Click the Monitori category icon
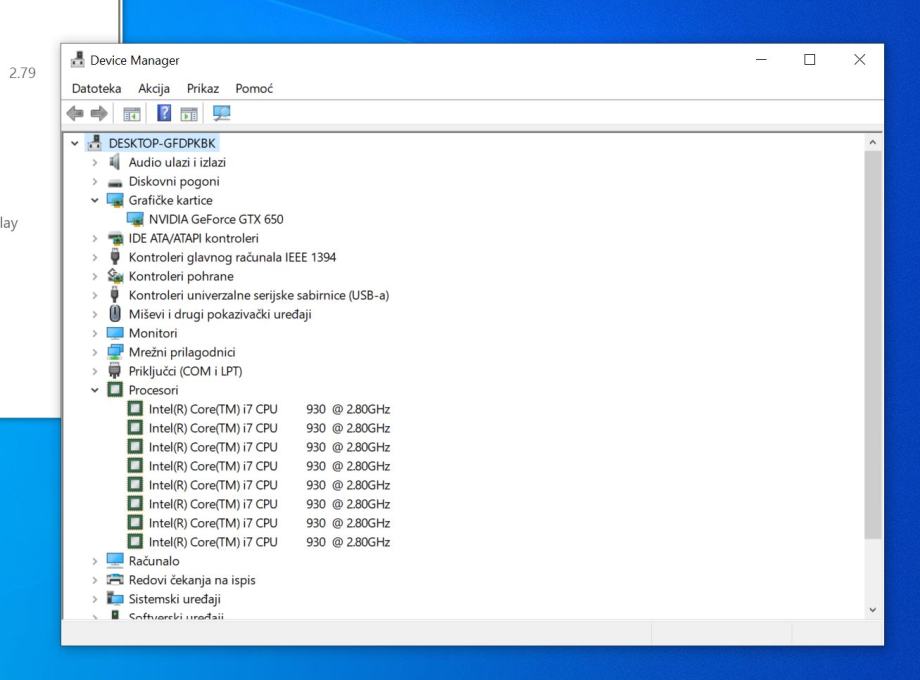The height and width of the screenshot is (680, 920). pos(116,333)
